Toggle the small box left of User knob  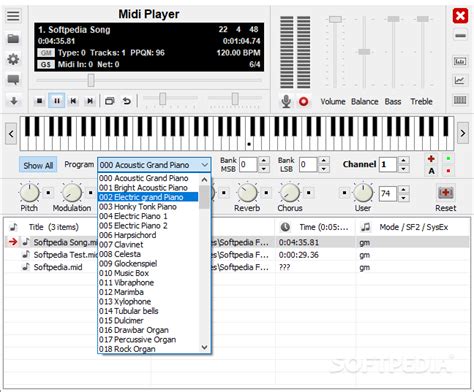point(344,193)
